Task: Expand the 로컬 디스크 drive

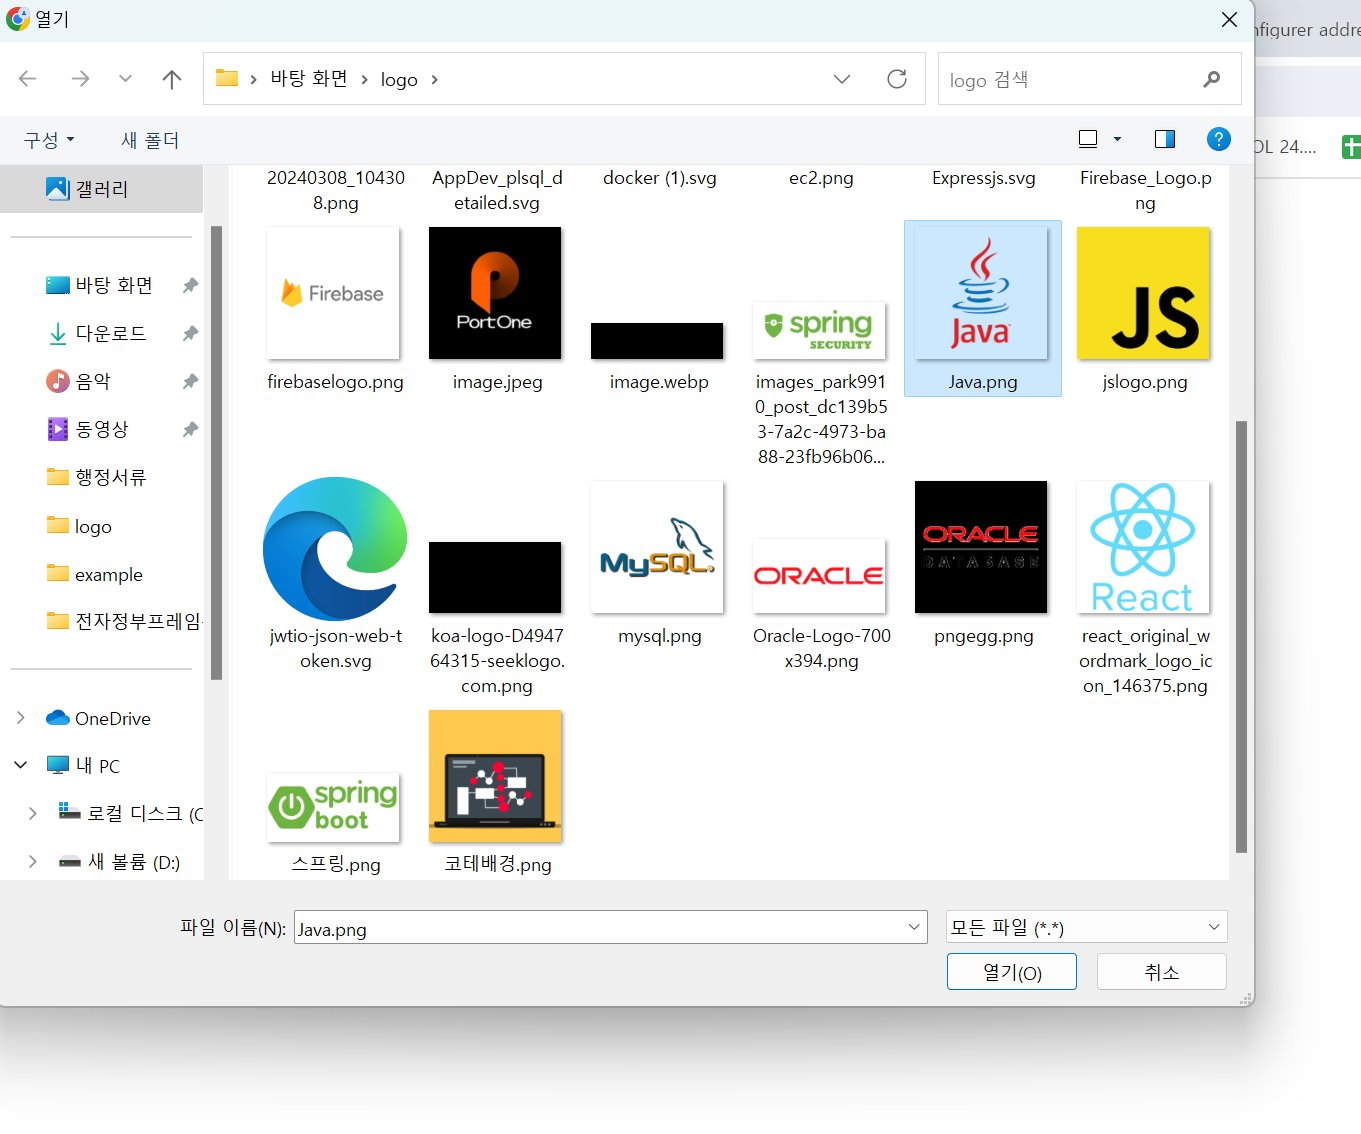Action: (x=33, y=813)
